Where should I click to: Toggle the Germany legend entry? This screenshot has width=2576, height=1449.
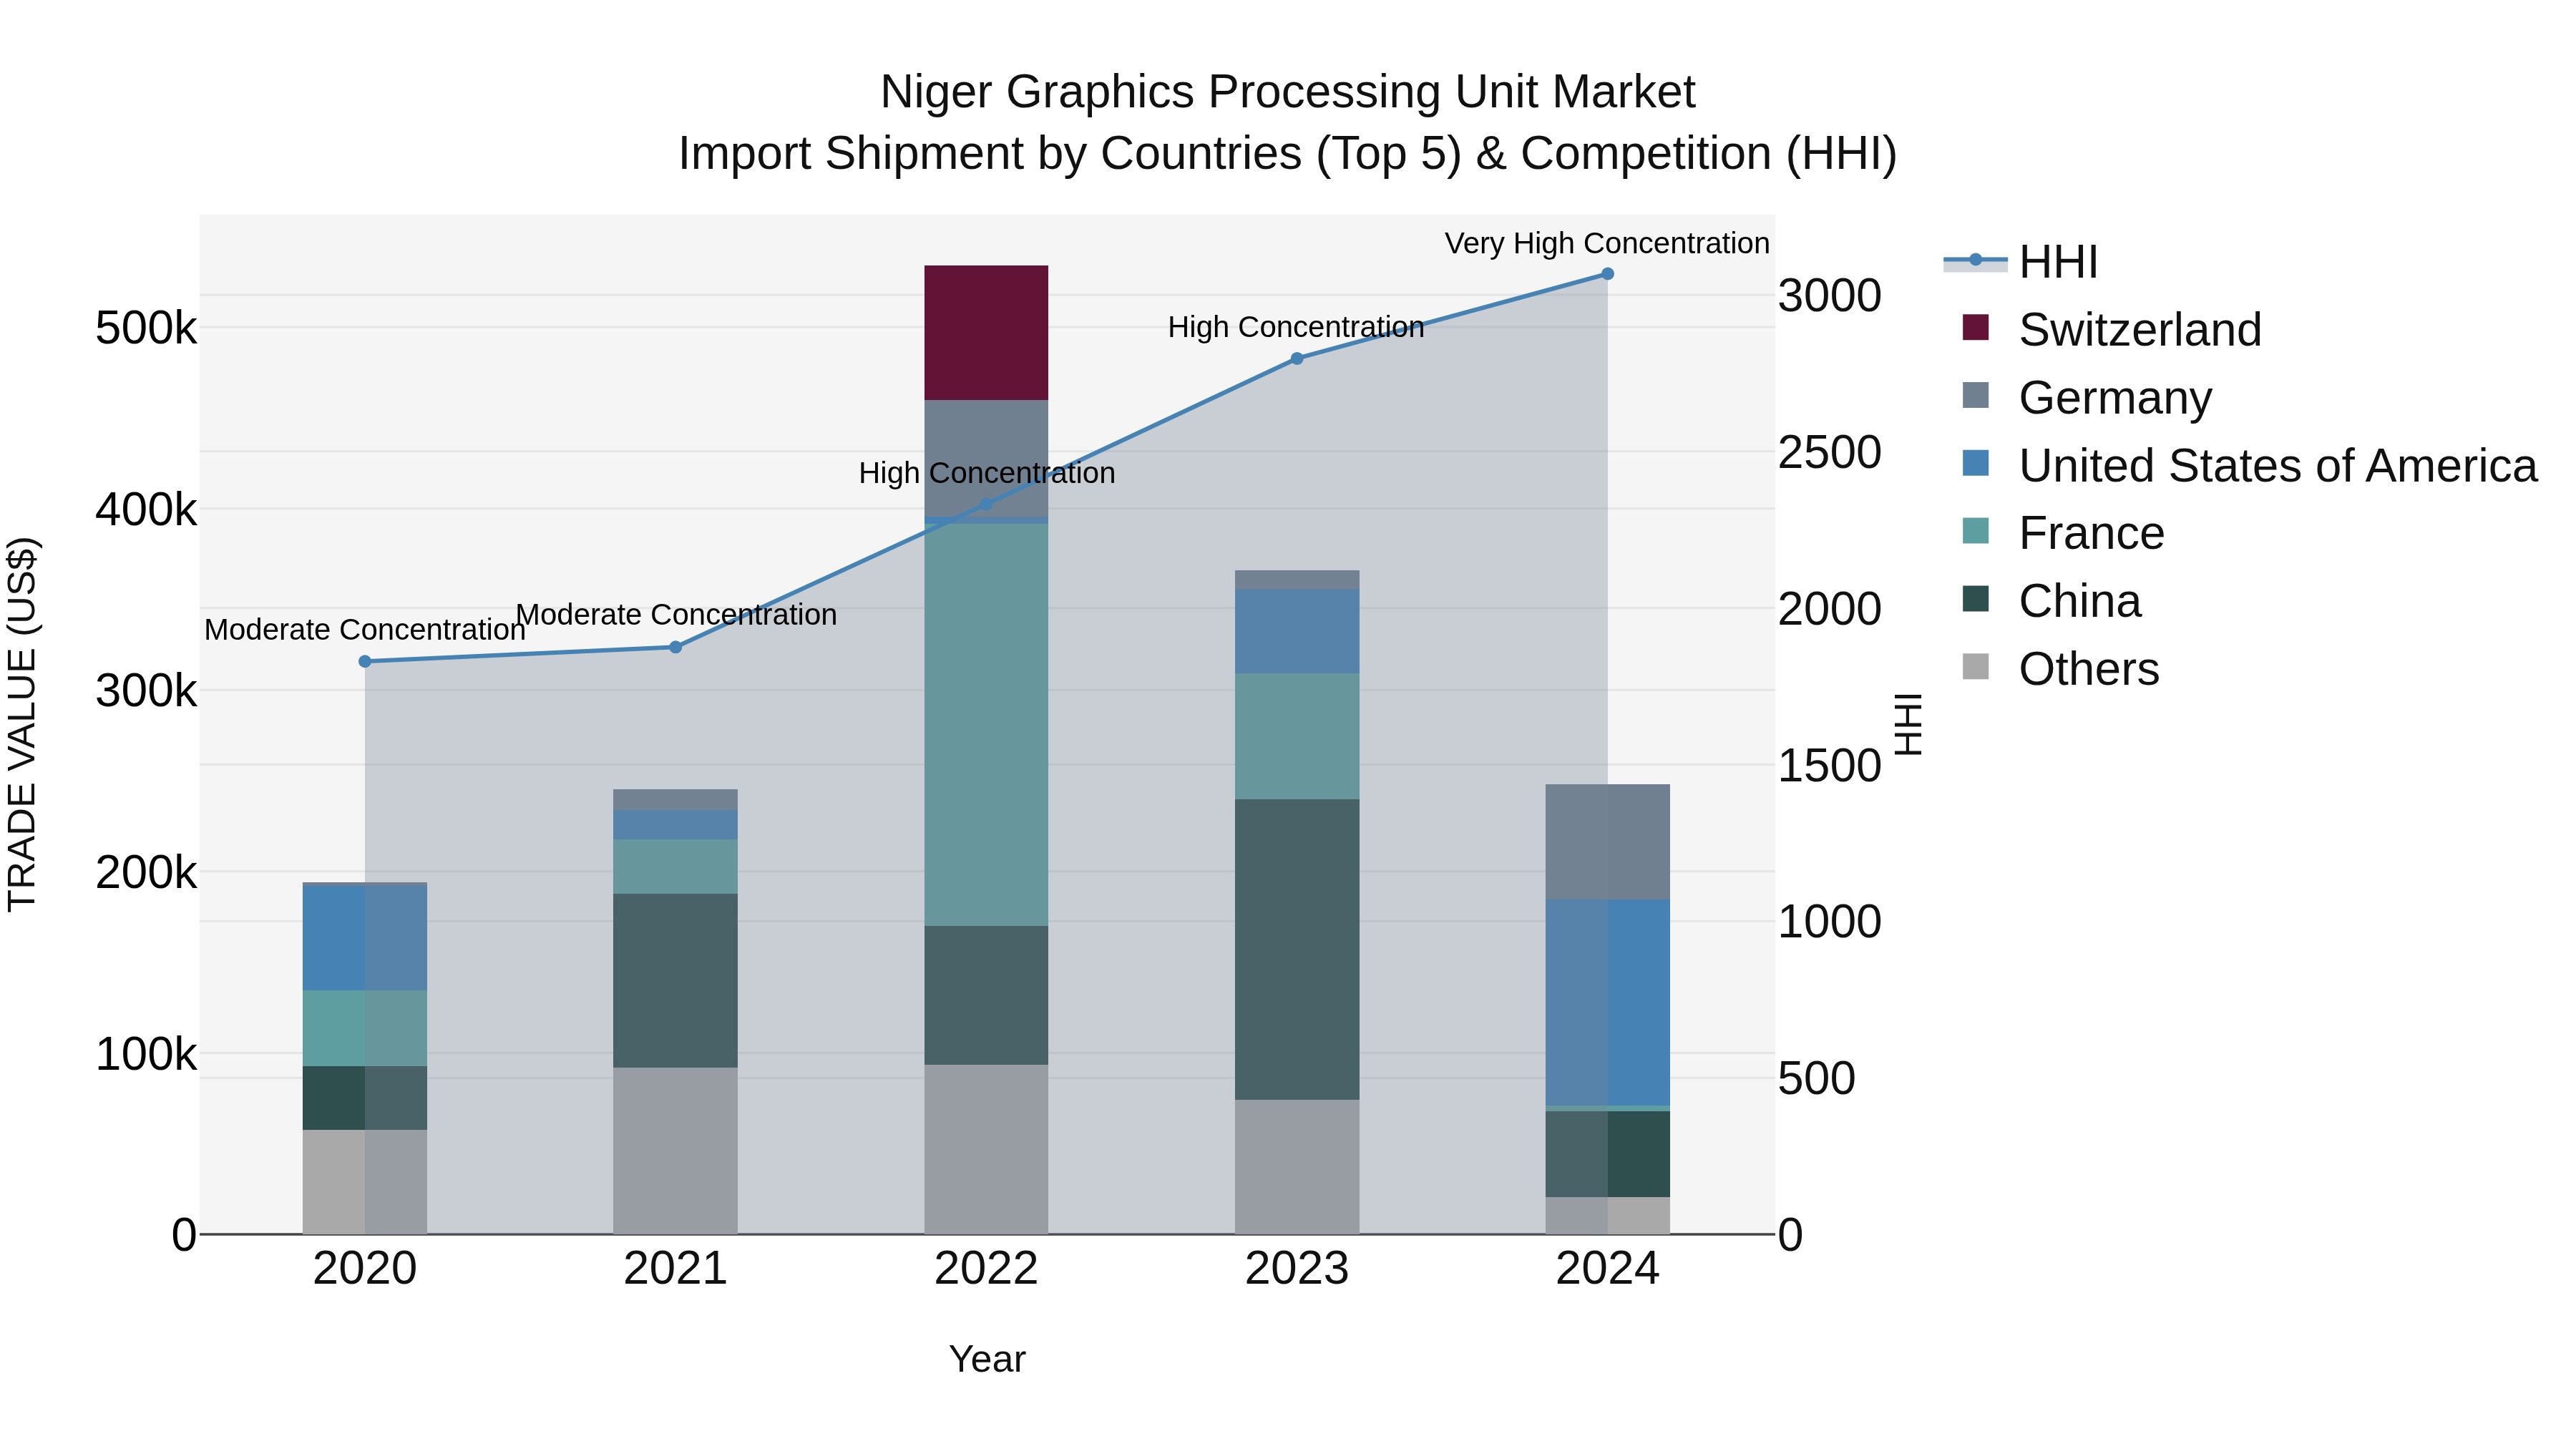(2087, 398)
